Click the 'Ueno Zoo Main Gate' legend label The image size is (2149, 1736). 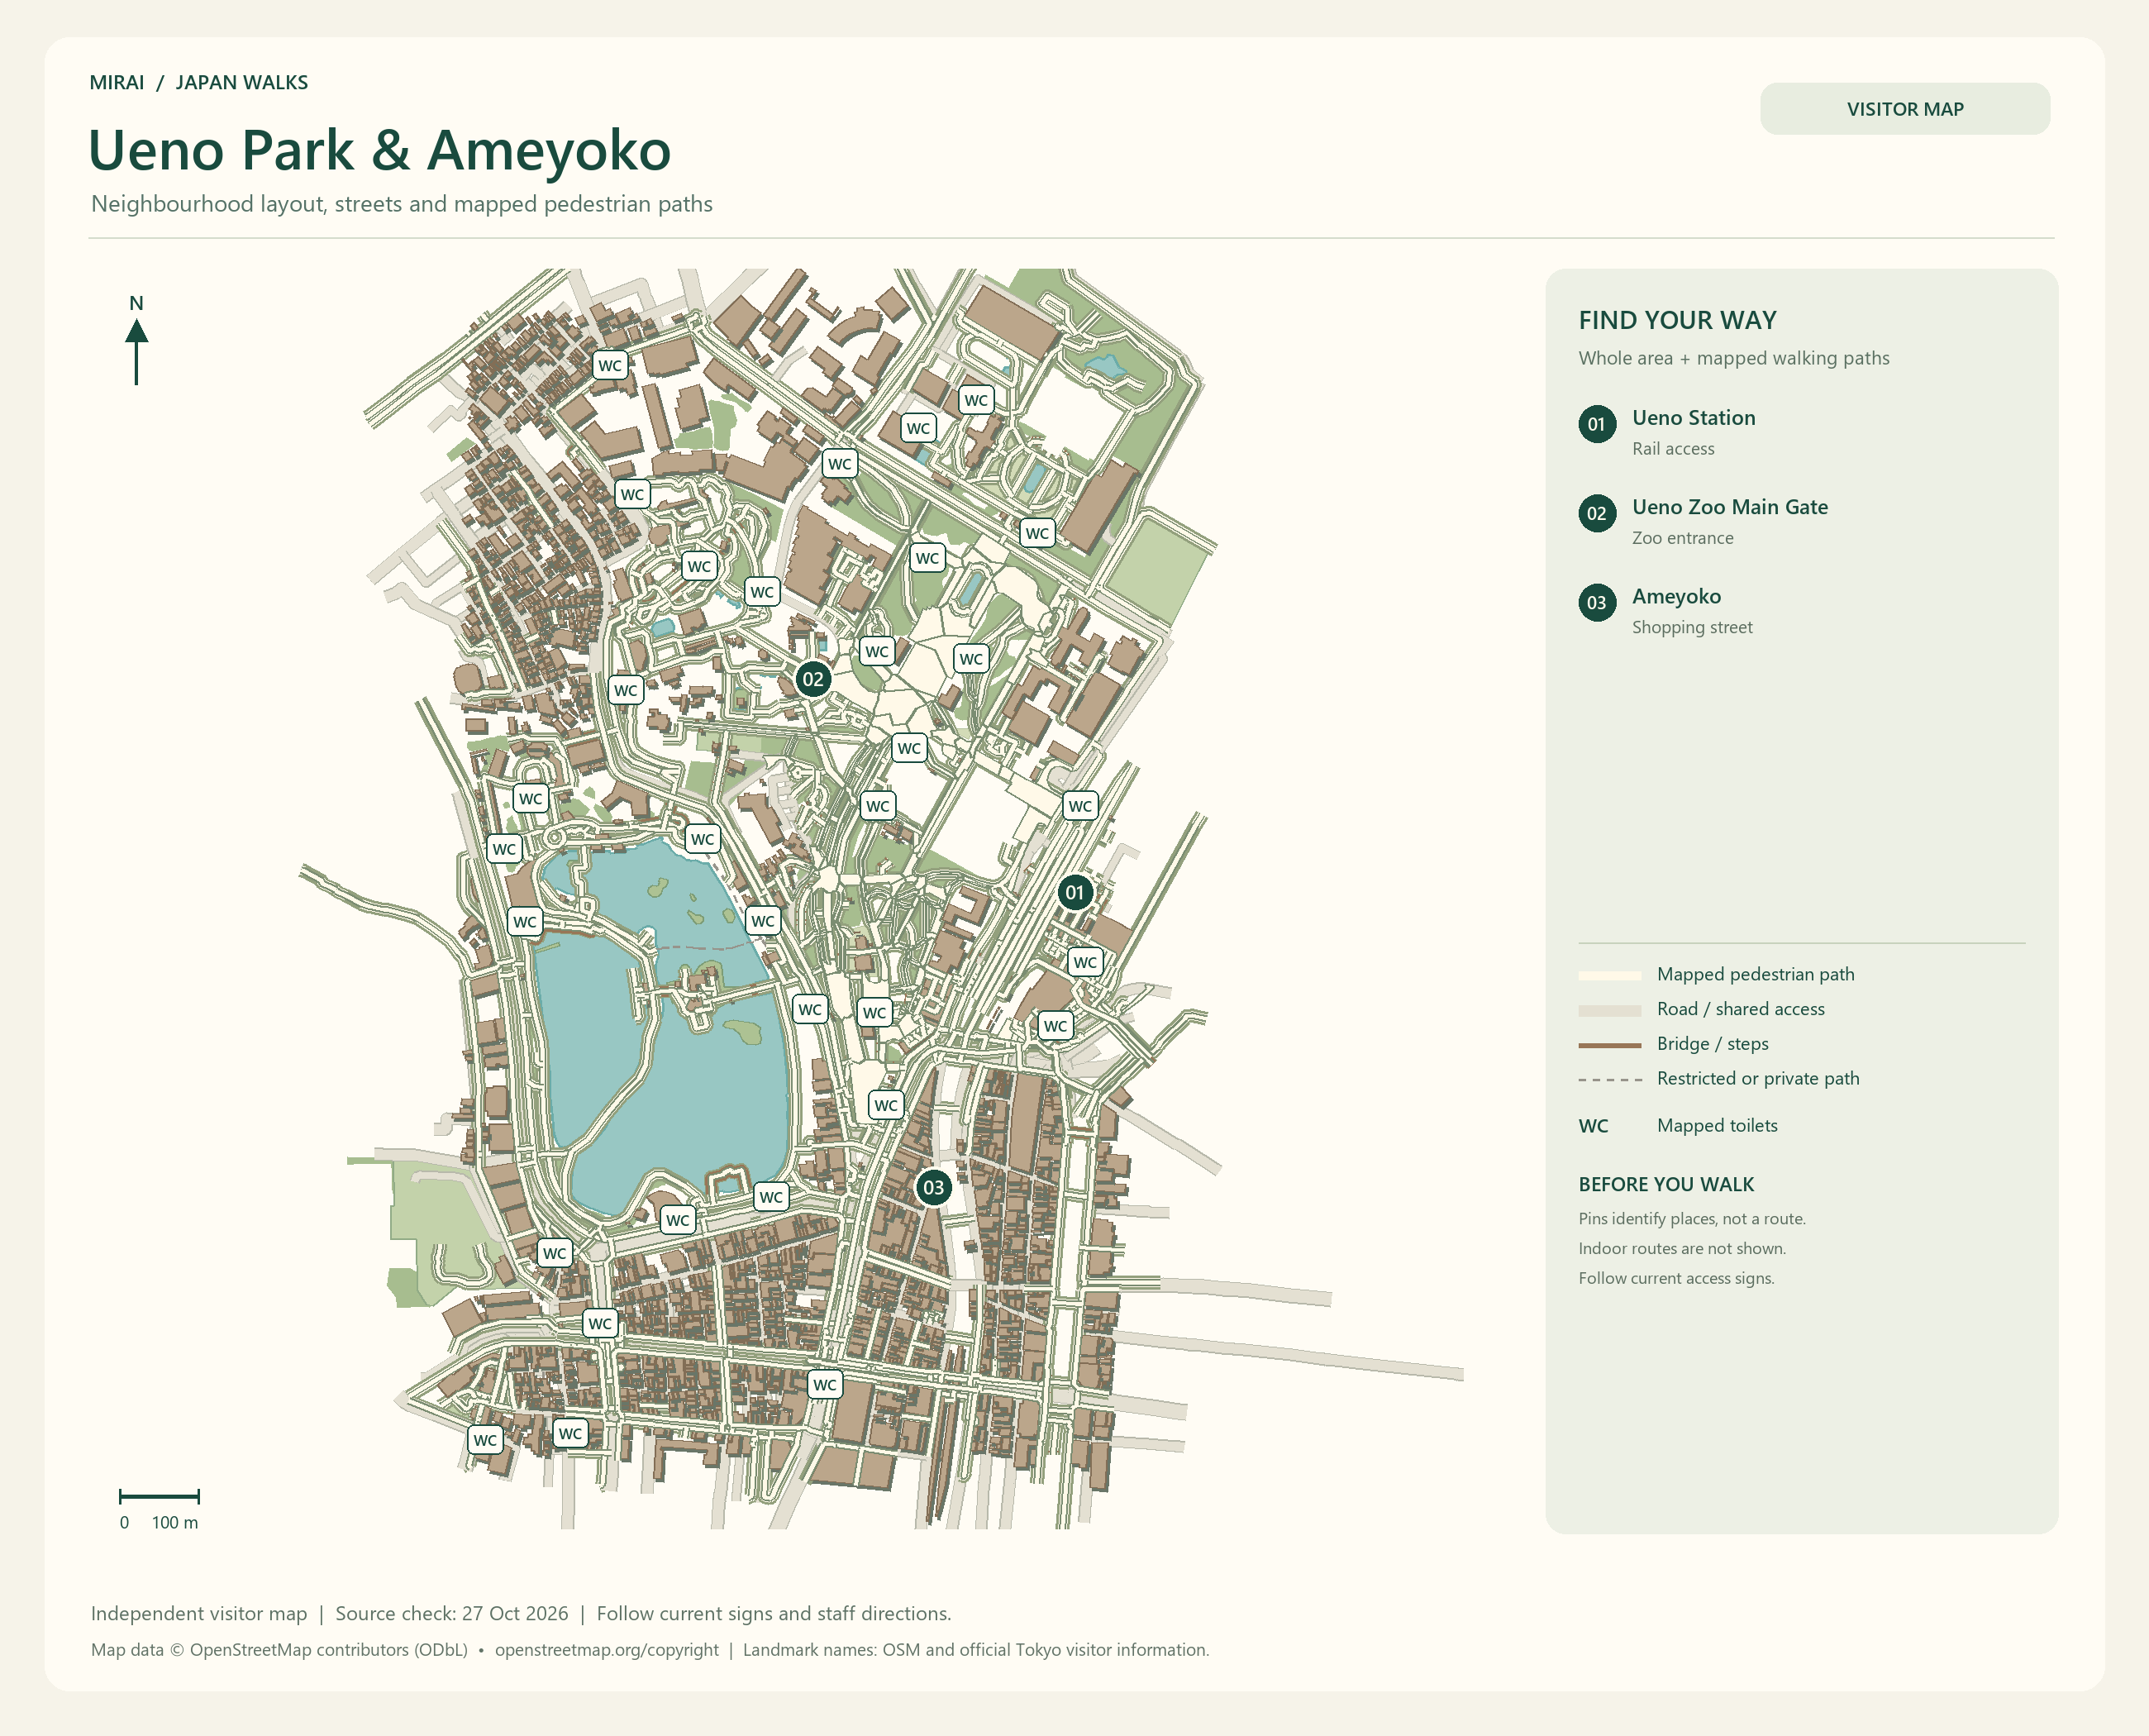(1729, 507)
